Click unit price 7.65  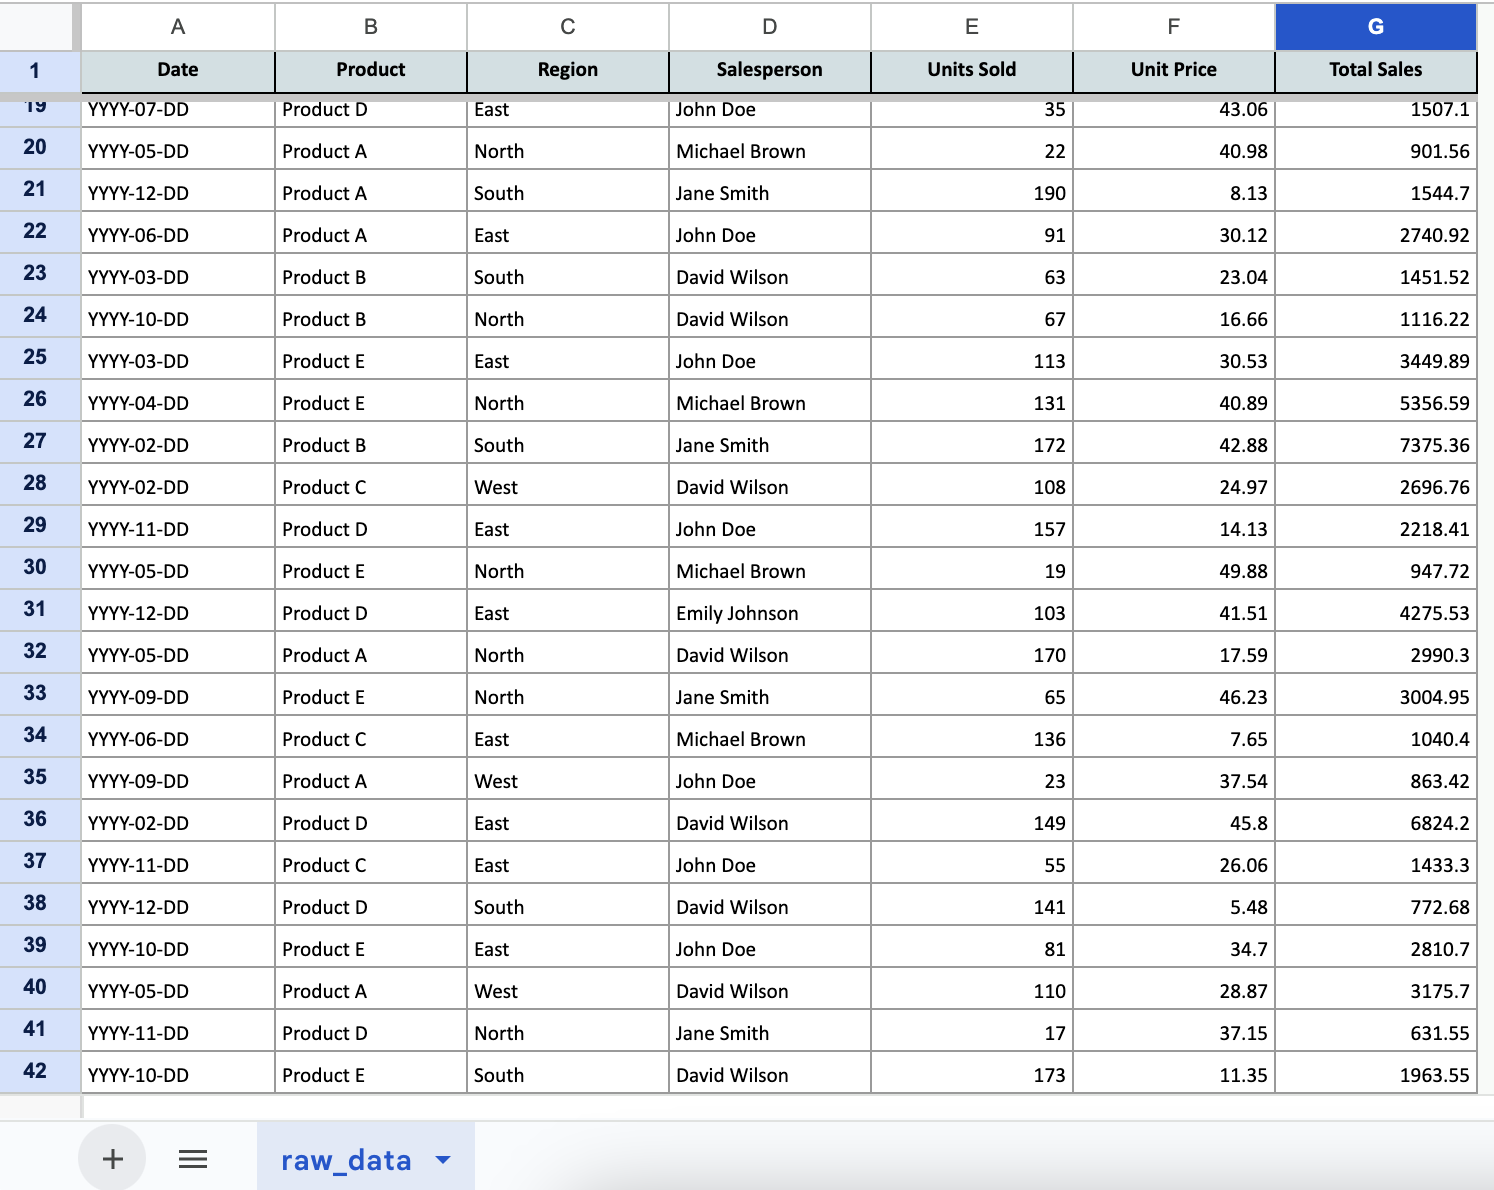click(1174, 739)
